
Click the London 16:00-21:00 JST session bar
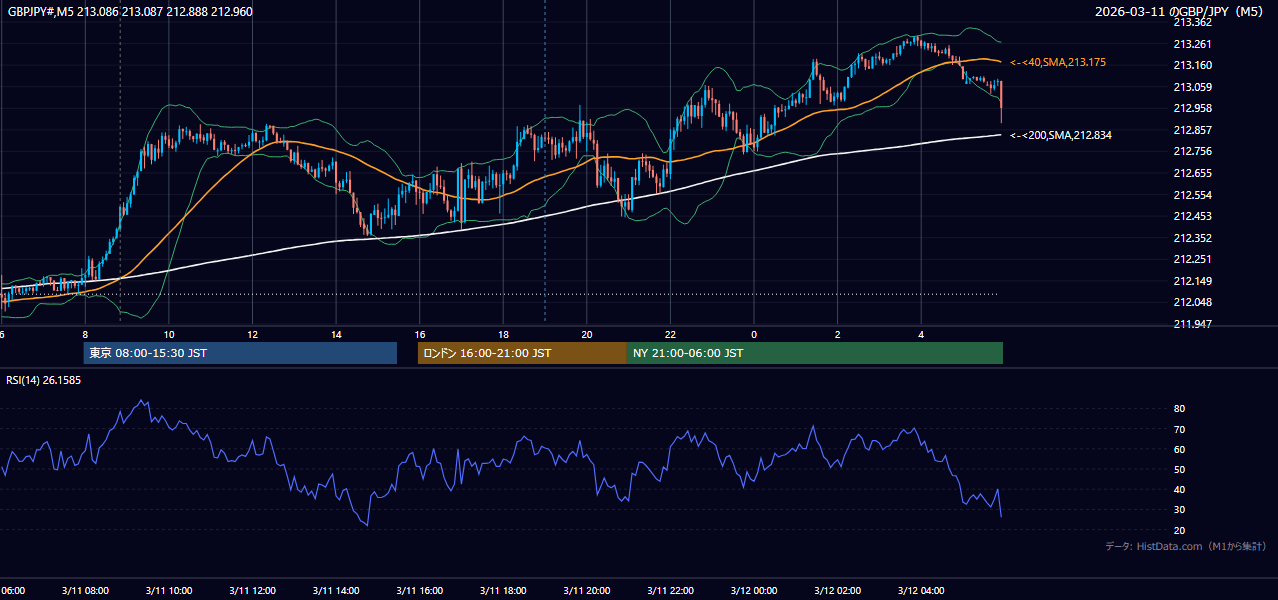click(522, 353)
